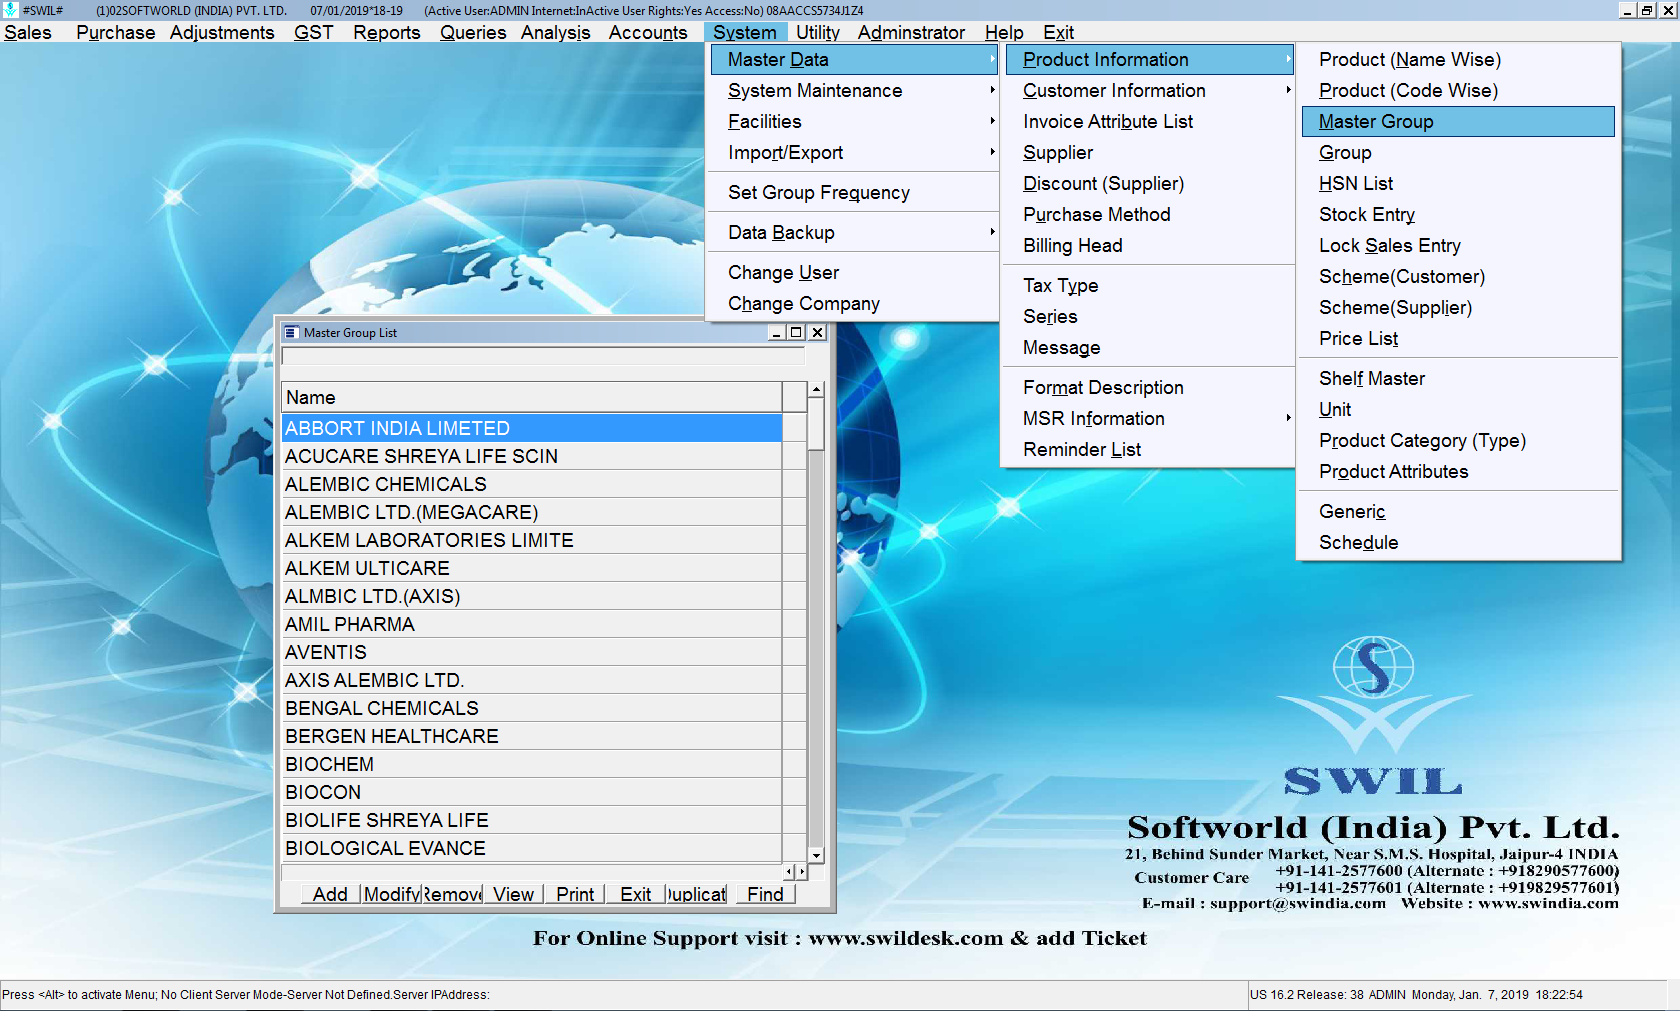1680x1011 pixels.
Task: Choose Change Company menu entry
Action: point(803,304)
